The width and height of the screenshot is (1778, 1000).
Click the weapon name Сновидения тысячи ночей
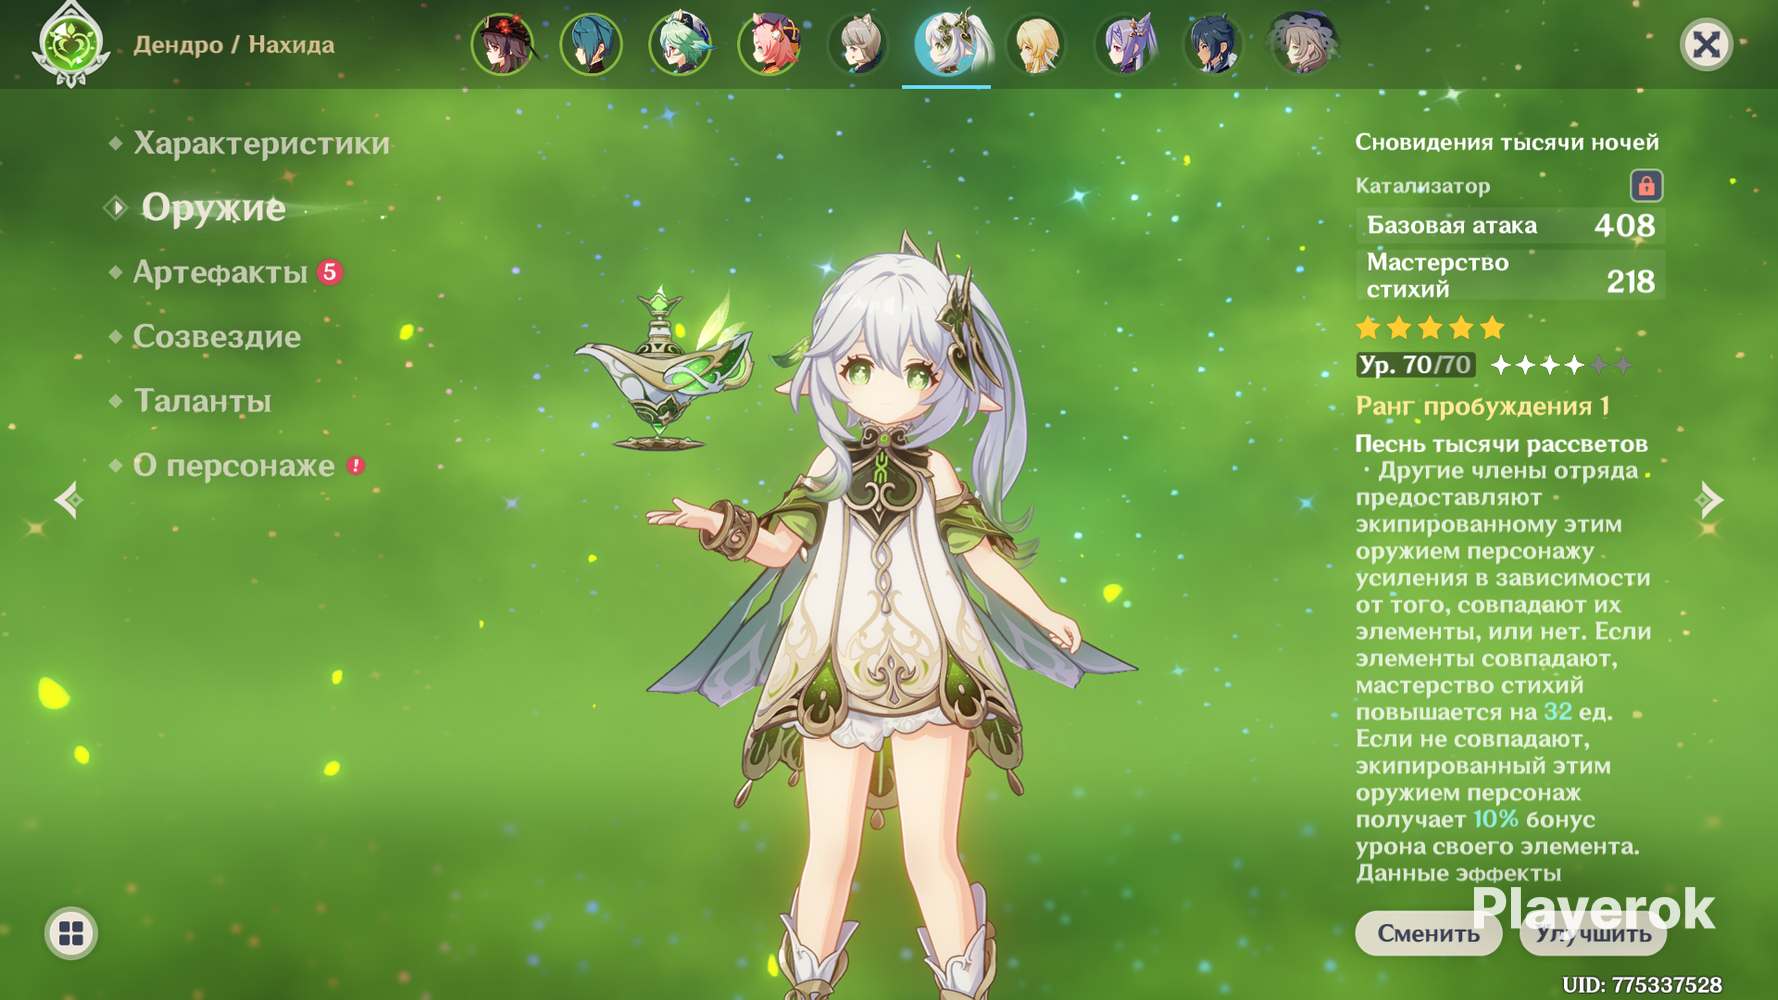tap(1506, 142)
